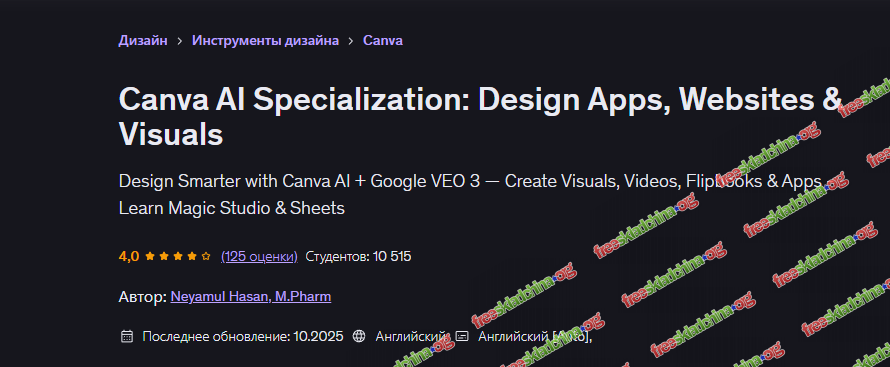Screen dimensions: 890x367
Task: Click the chevron separator after Дизайн
Action: click(180, 41)
